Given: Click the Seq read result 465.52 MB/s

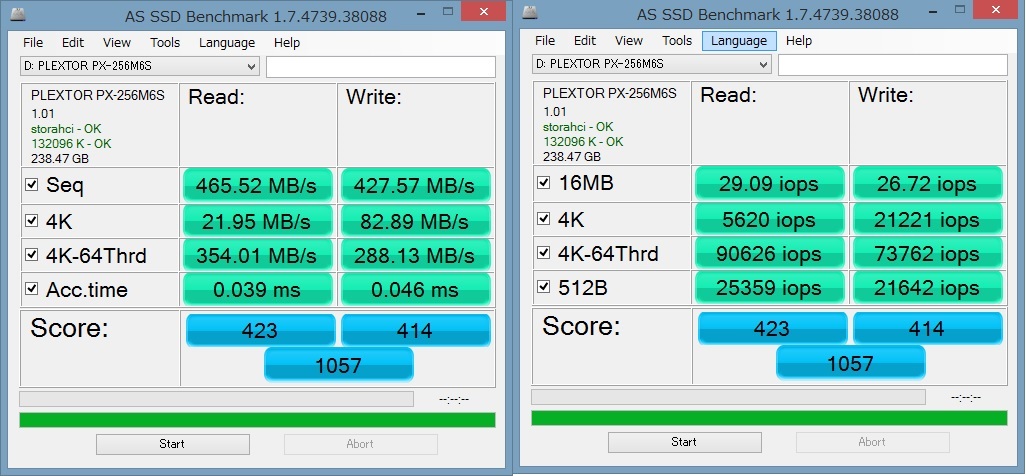Looking at the screenshot, I should 258,185.
